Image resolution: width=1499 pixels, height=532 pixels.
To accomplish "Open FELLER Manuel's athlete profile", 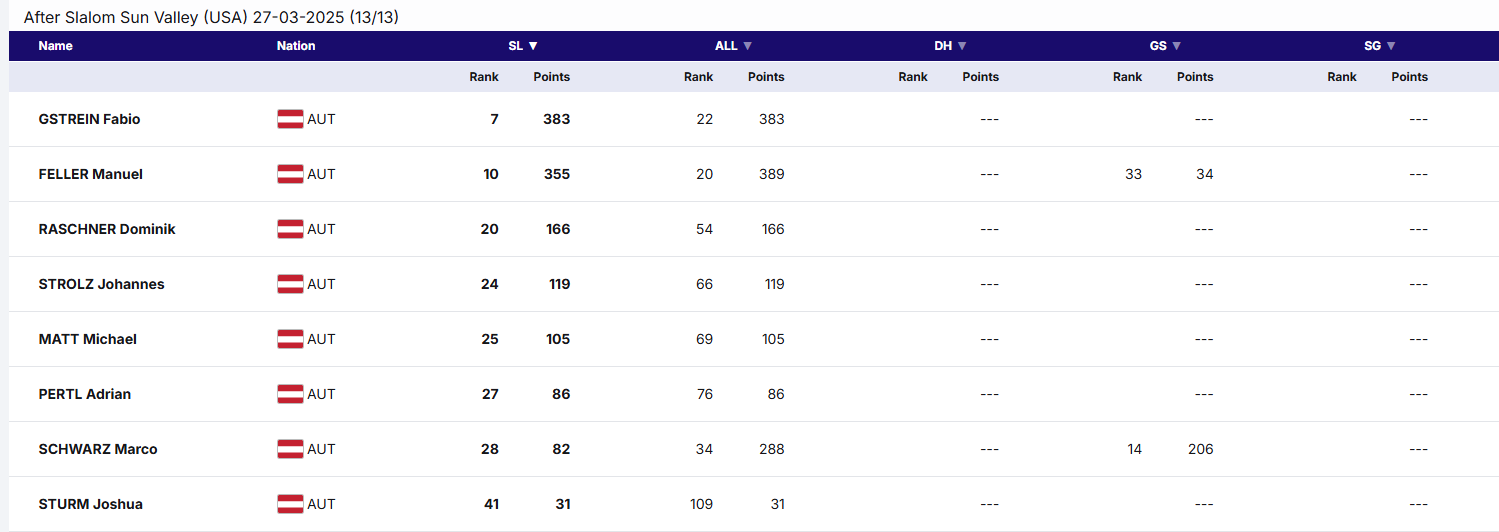I will pos(90,174).
